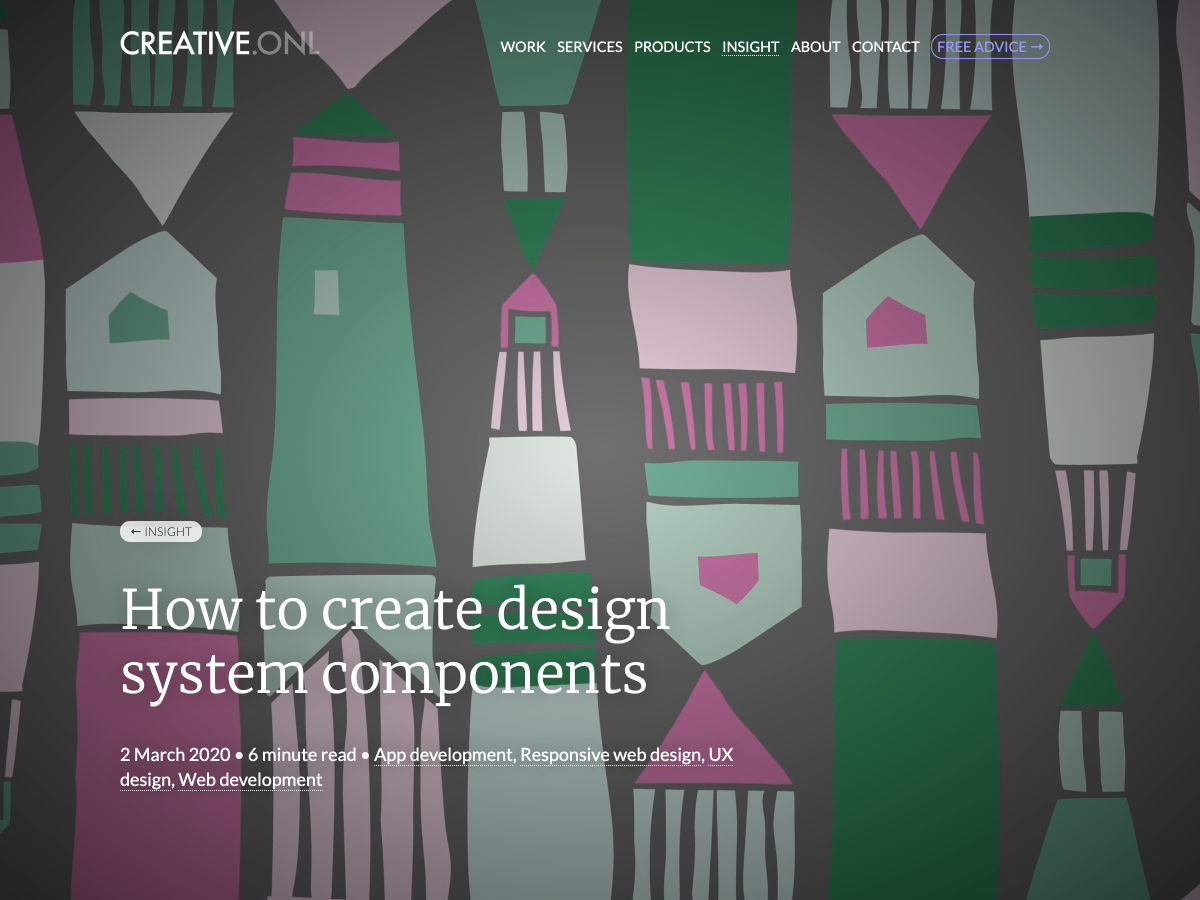Open the App development category link
This screenshot has height=900, width=1200.
point(443,755)
